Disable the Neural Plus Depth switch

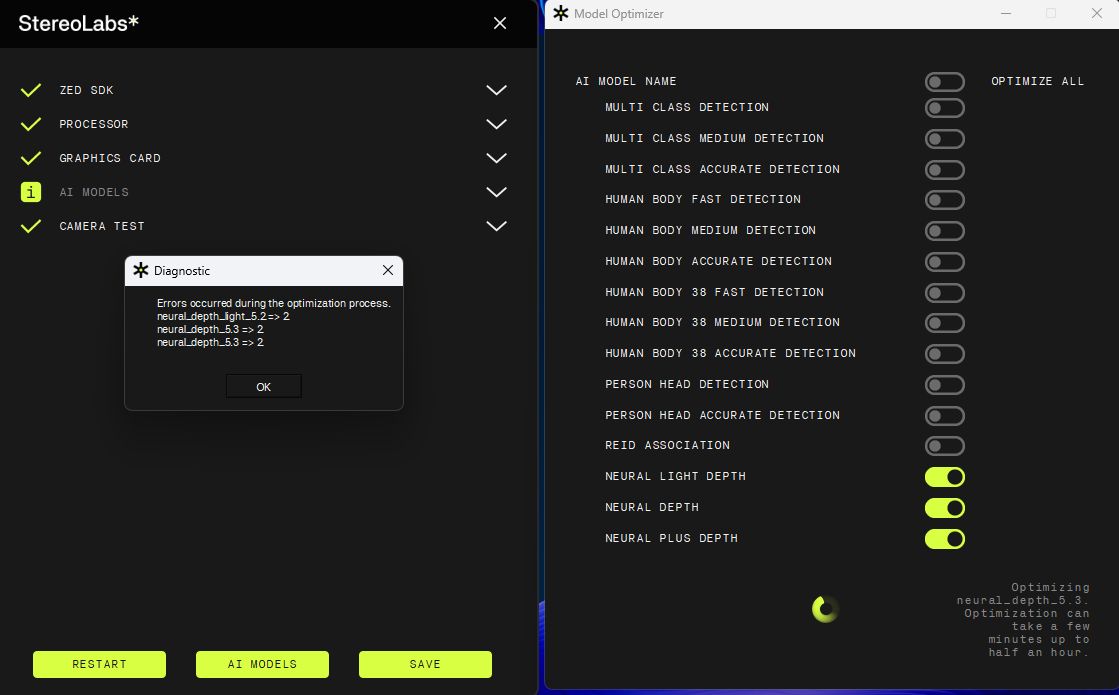(944, 539)
